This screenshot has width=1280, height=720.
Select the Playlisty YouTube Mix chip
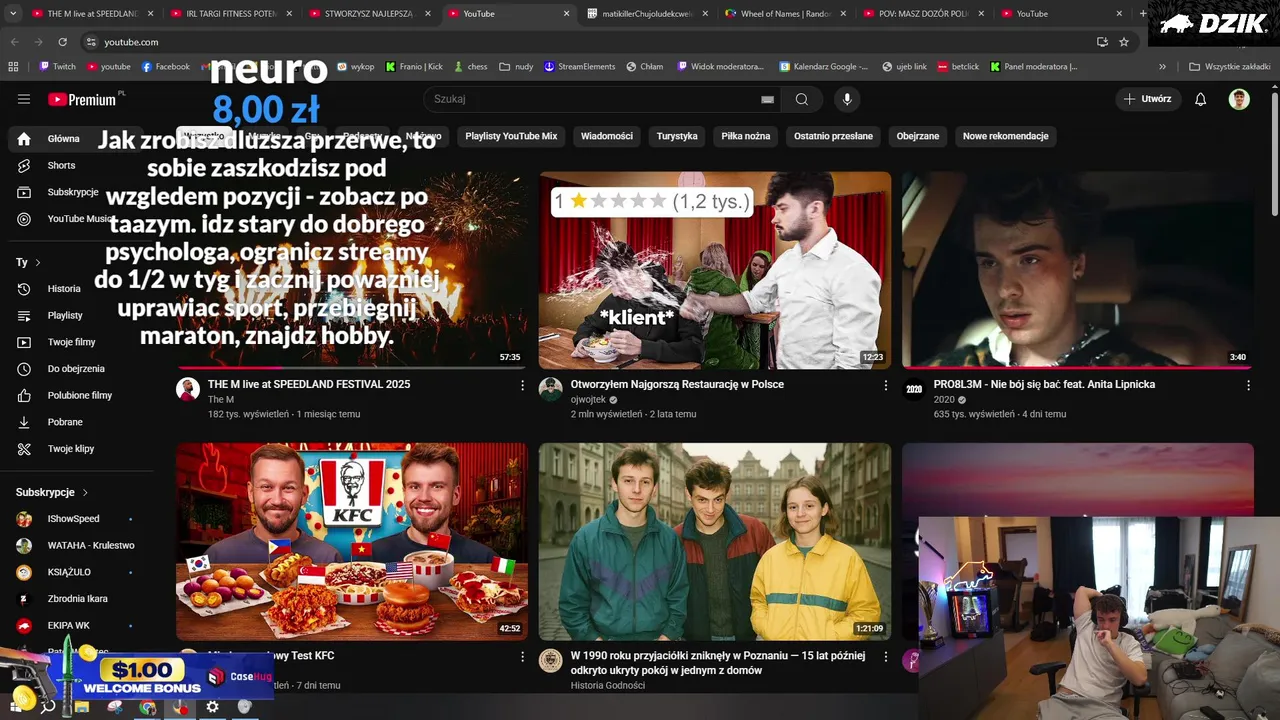click(x=511, y=136)
